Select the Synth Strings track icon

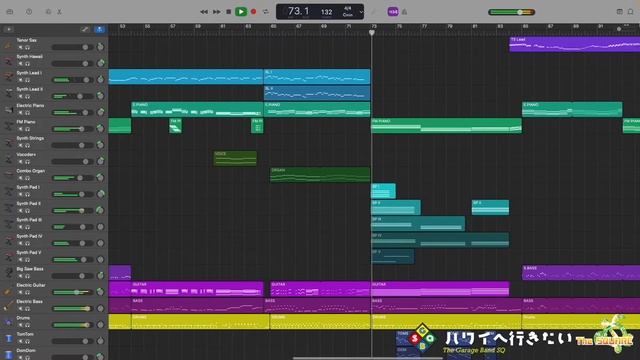click(x=8, y=143)
